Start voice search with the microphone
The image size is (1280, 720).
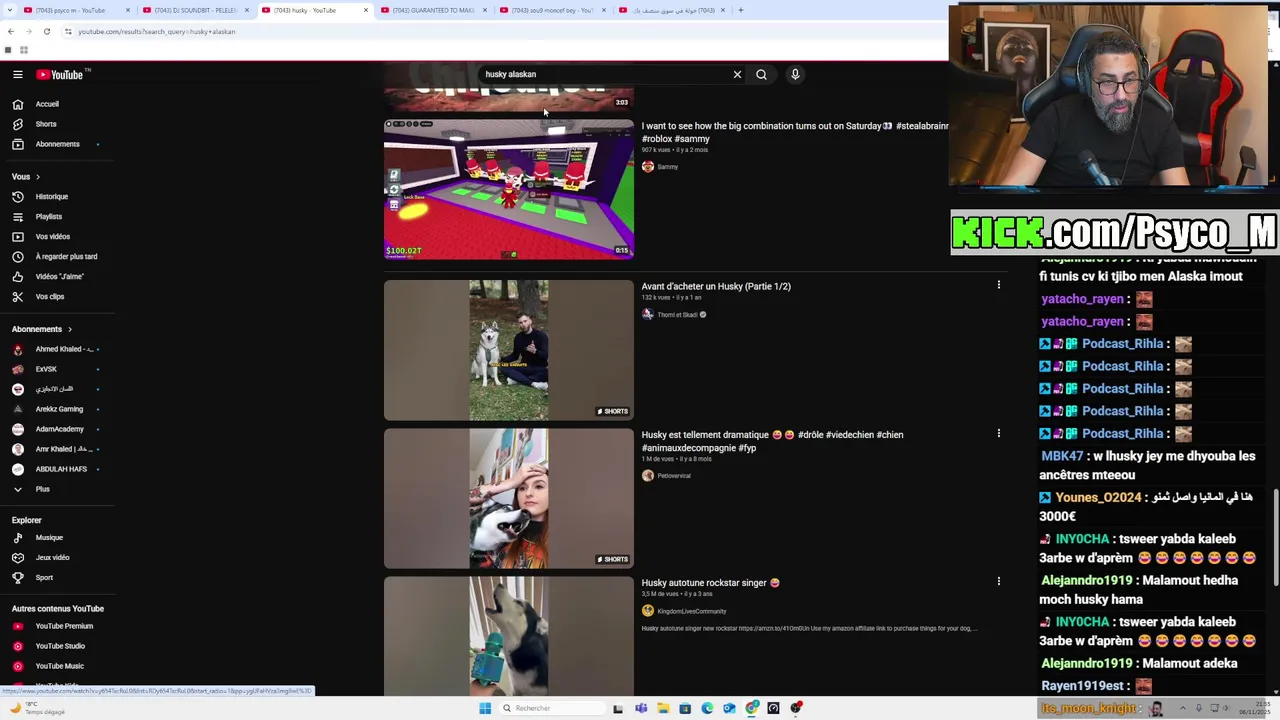point(795,74)
